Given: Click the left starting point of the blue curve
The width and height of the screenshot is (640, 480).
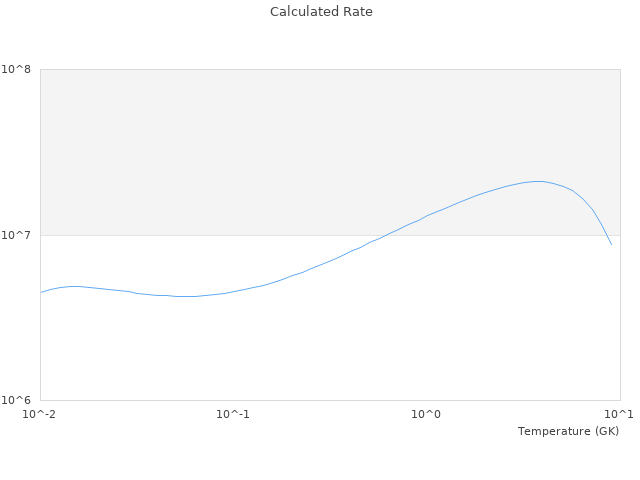Looking at the screenshot, I should pyautogui.click(x=41, y=292).
